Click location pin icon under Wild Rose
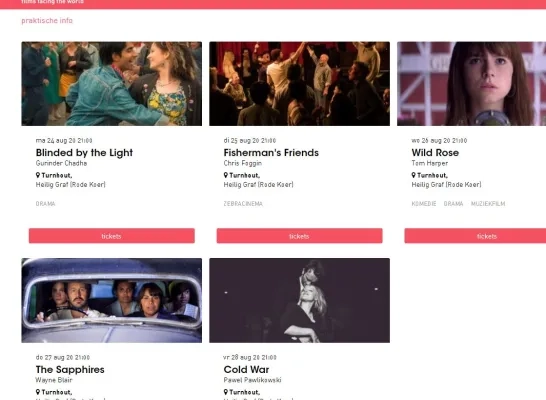 414,175
